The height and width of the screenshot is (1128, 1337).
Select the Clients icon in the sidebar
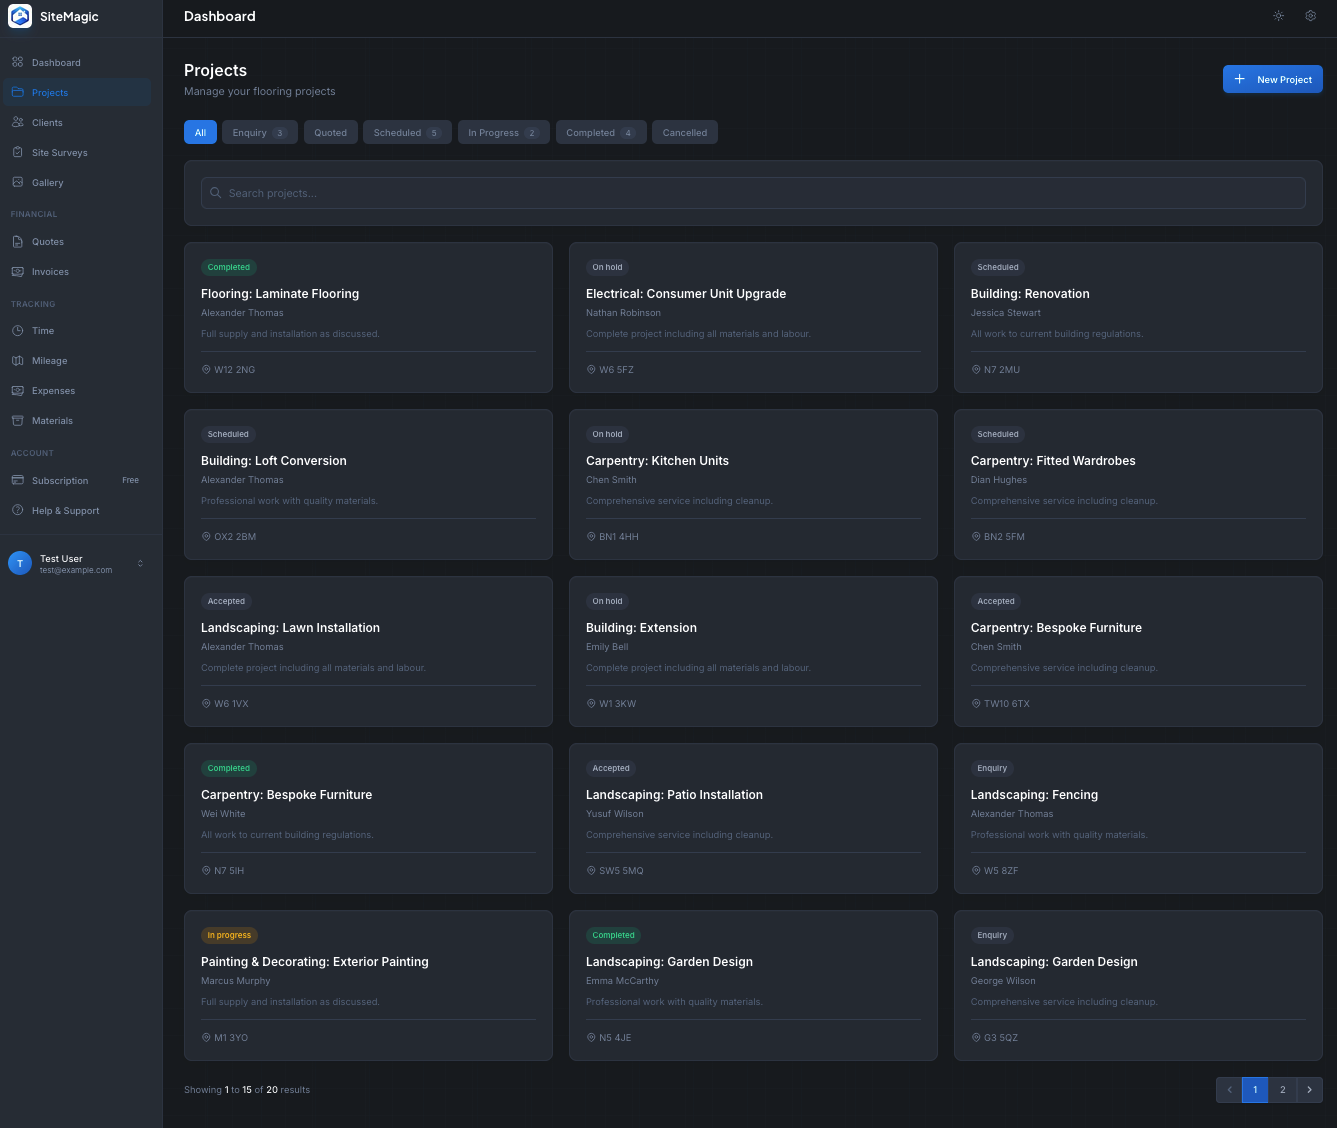(17, 122)
